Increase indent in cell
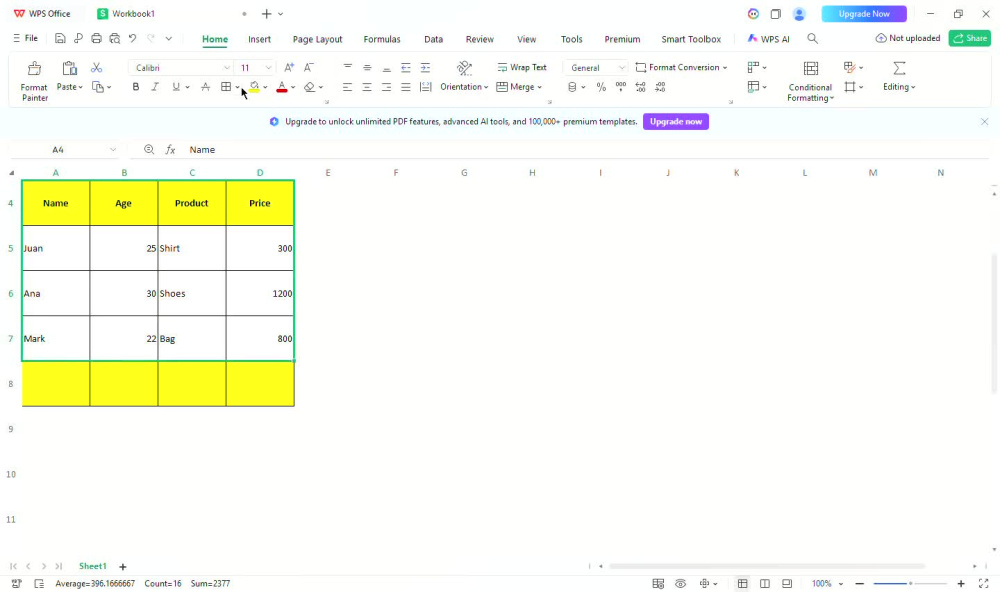Image resolution: width=1000 pixels, height=592 pixels. (x=425, y=67)
